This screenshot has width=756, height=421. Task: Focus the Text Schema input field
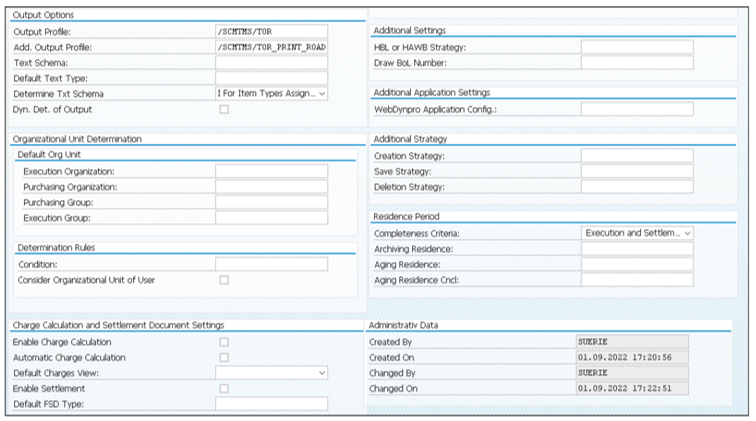271,63
